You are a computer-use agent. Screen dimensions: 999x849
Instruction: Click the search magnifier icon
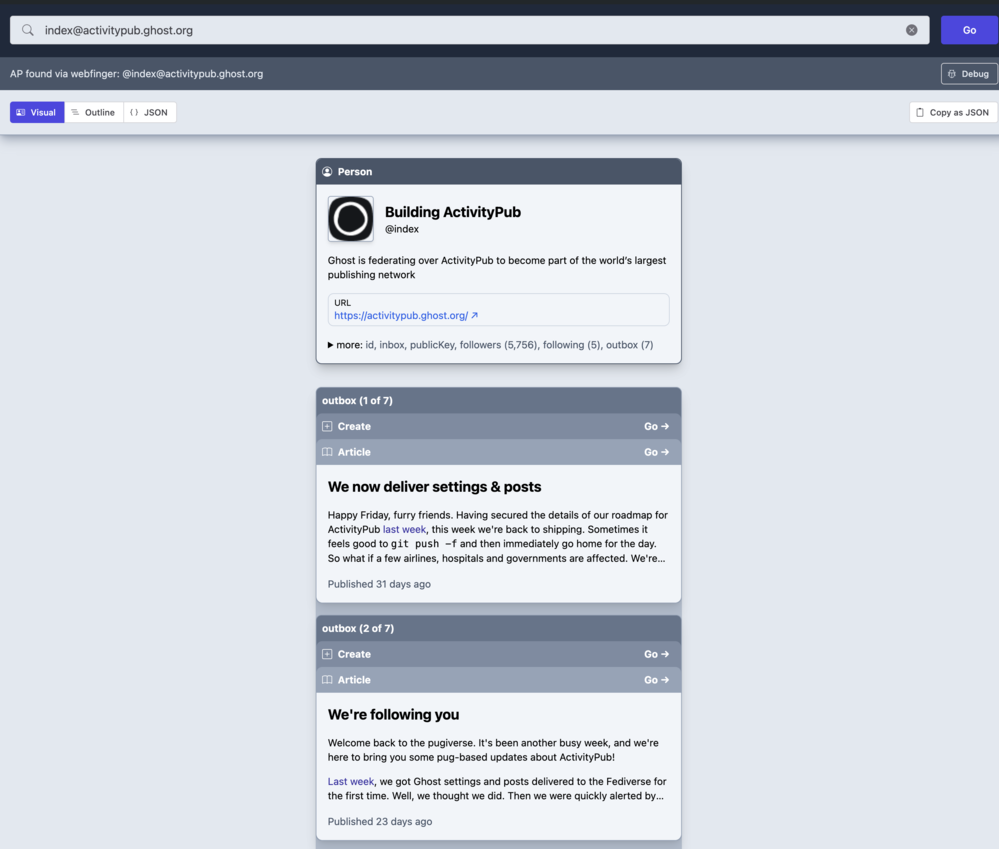(x=28, y=30)
